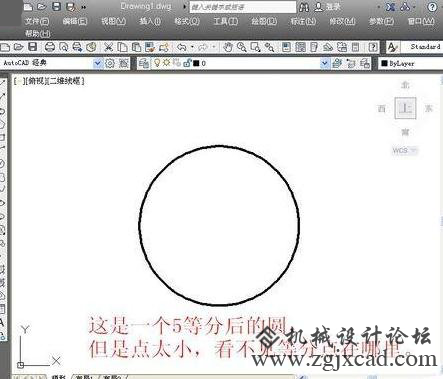444x380 pixels.
Task: Expand the Undo history dropdown arrow
Action: pyautogui.click(x=192, y=47)
